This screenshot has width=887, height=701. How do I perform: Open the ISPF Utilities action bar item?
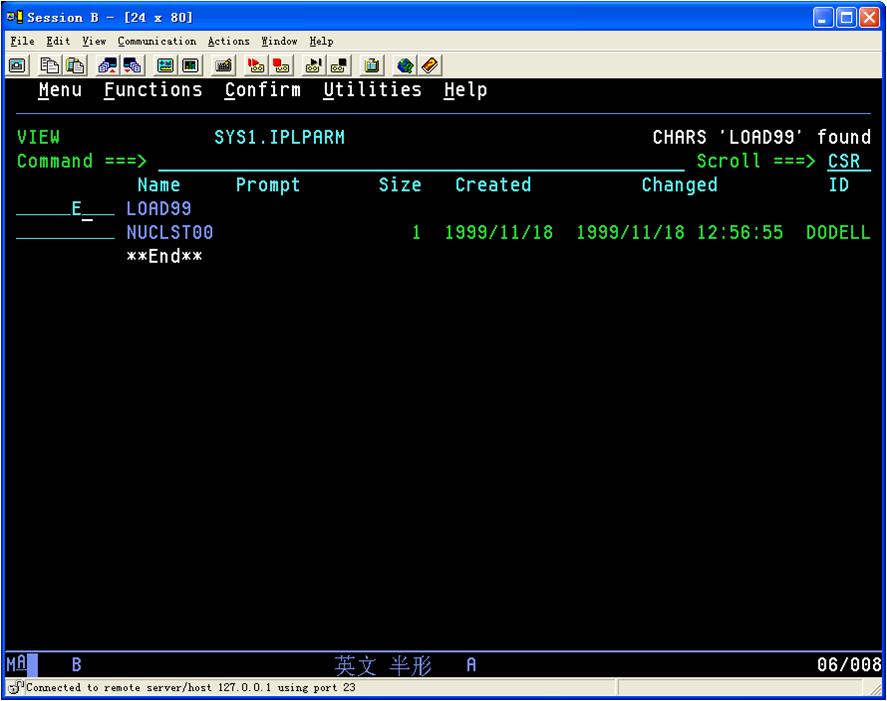(372, 90)
